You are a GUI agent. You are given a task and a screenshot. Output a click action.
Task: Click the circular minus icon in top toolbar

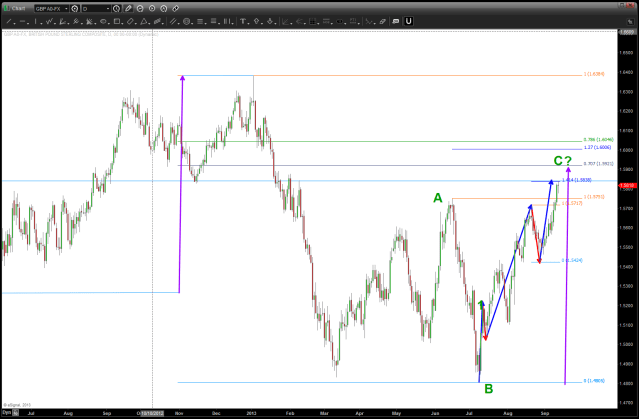coord(140,8)
